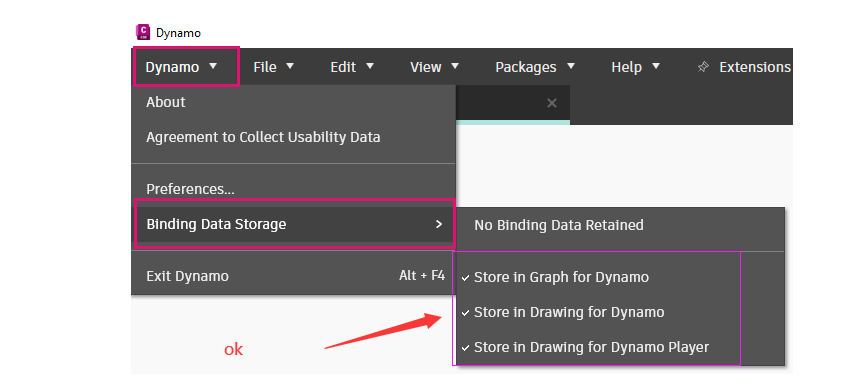Click the Dynamo menu dropdown arrow
Viewport: 849px width, 390px height.
coord(213,66)
